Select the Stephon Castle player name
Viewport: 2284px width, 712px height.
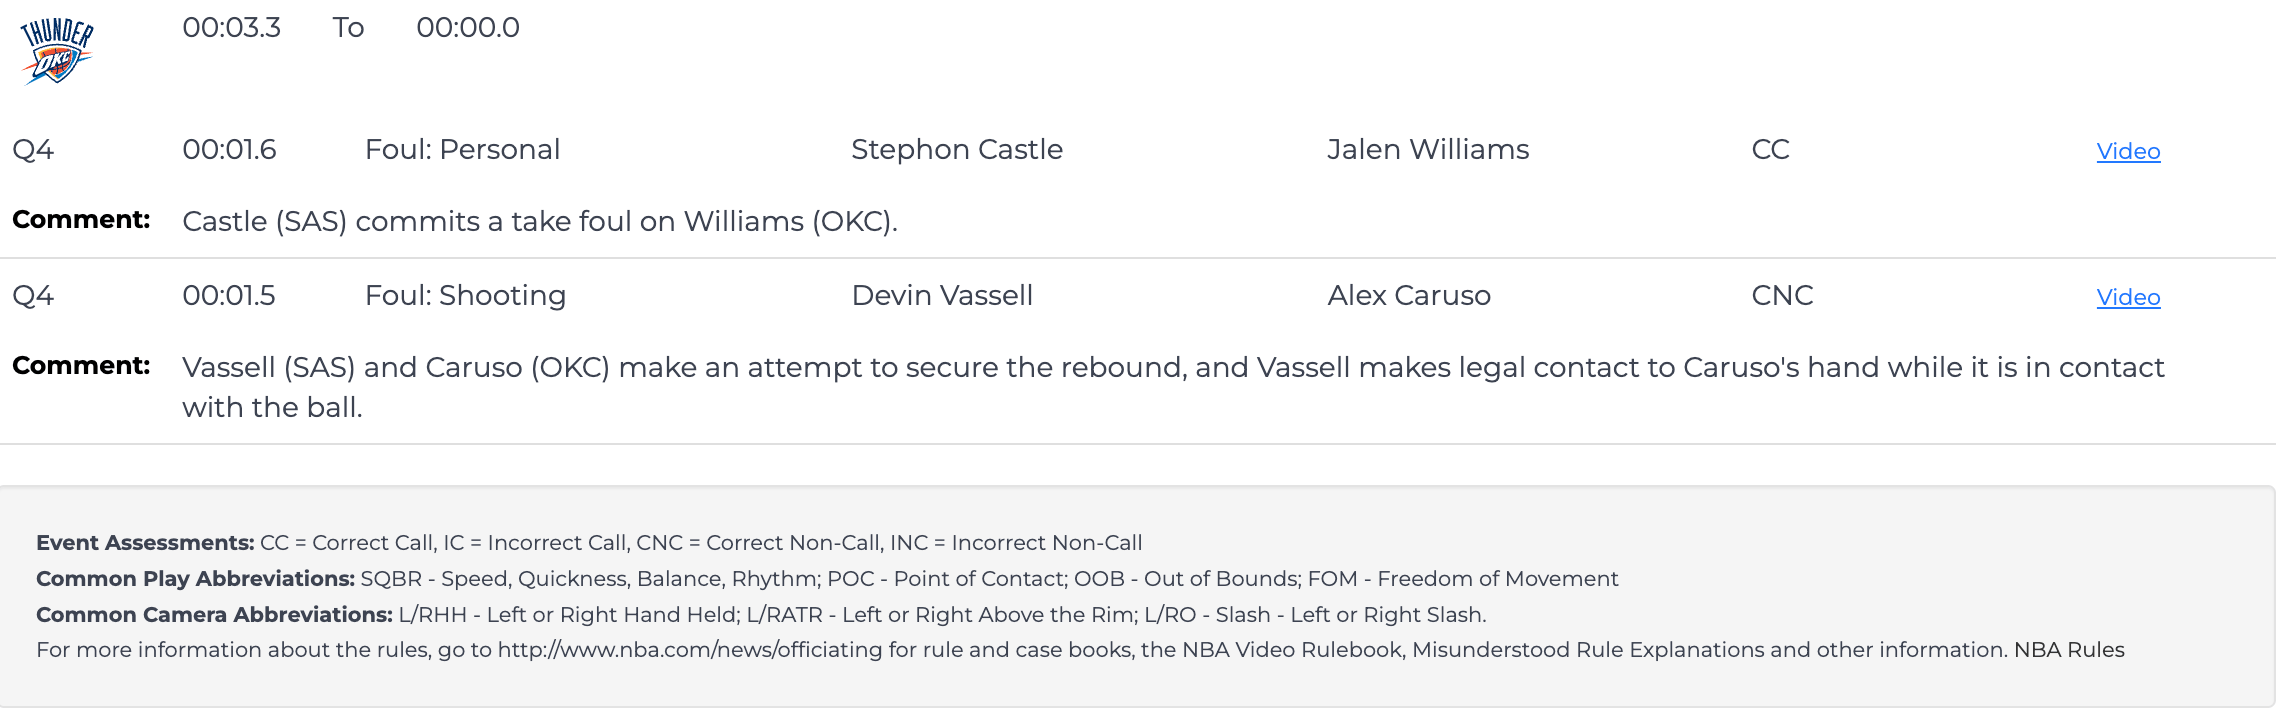[956, 149]
